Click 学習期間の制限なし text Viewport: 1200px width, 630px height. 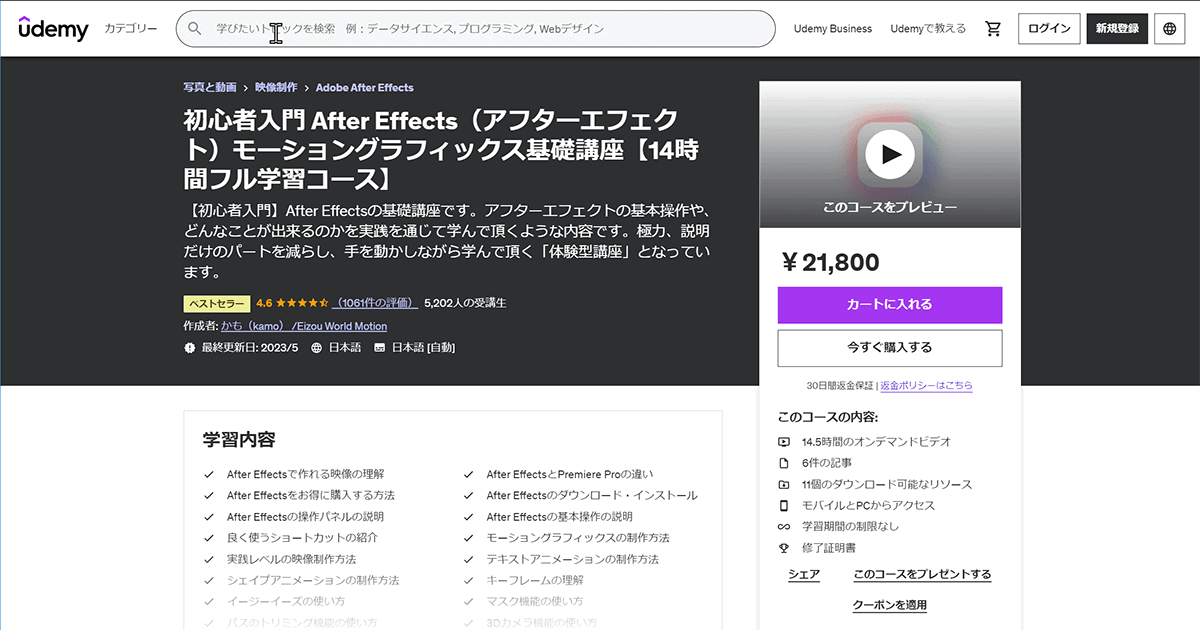(850, 527)
